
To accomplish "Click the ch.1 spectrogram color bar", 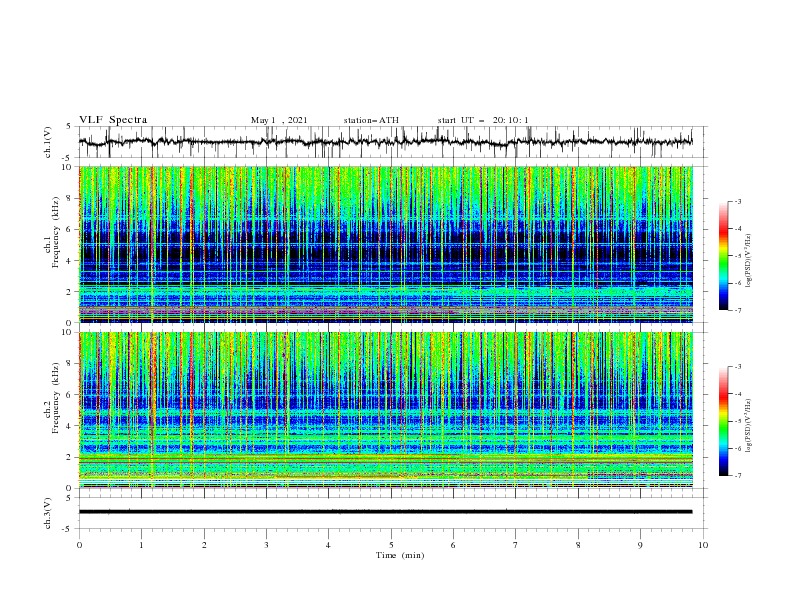I will (723, 255).
